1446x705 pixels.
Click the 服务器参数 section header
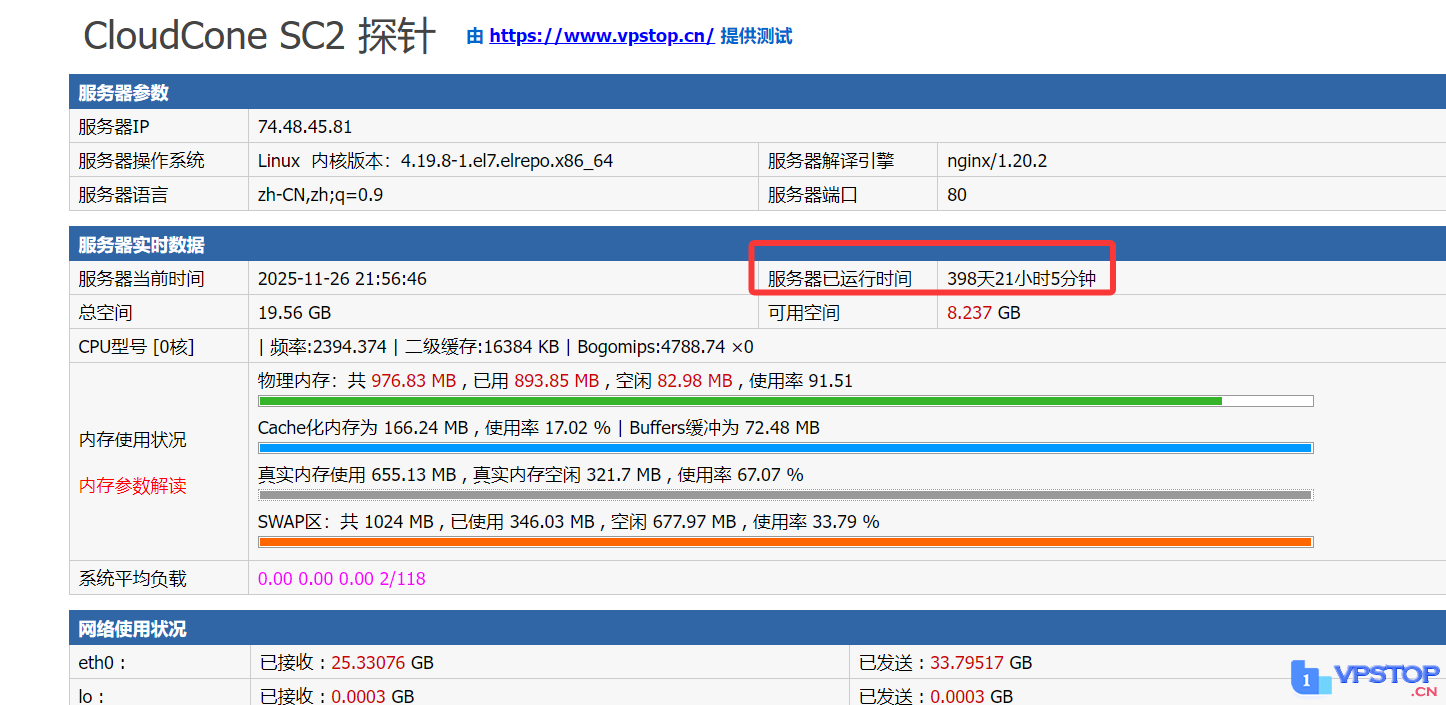[x=124, y=93]
